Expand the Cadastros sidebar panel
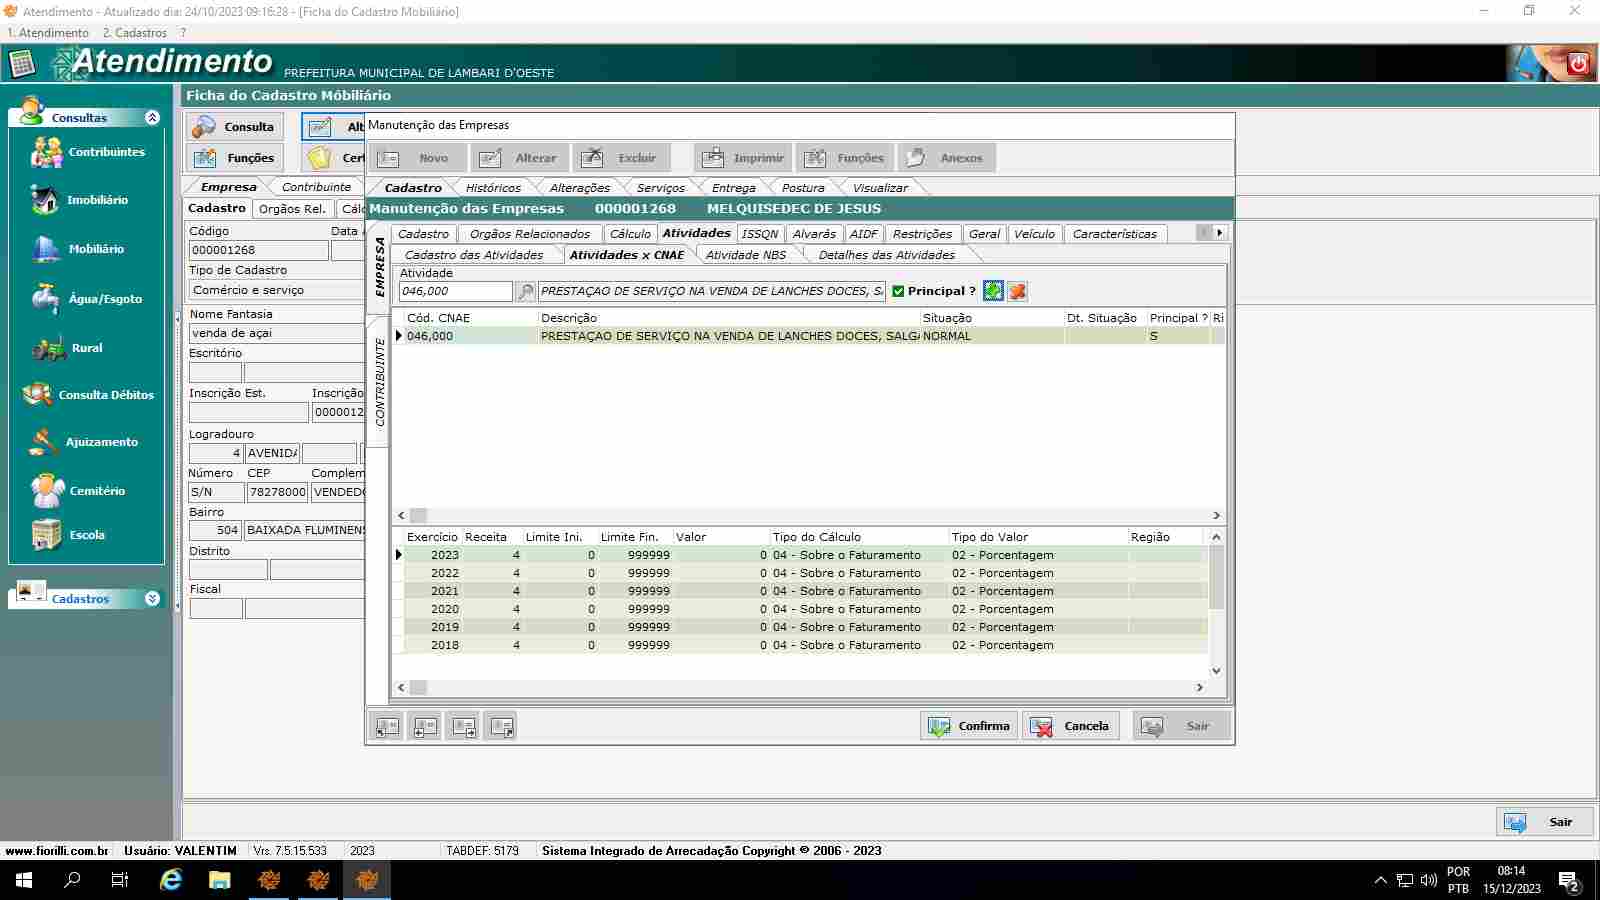Viewport: 1600px width, 900px height. coord(152,599)
